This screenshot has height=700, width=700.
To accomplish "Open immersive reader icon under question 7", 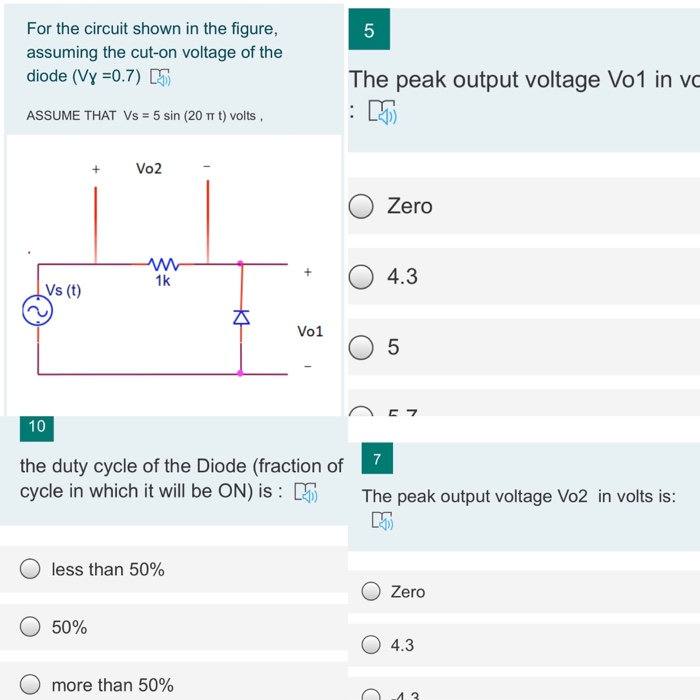I will 382,521.
